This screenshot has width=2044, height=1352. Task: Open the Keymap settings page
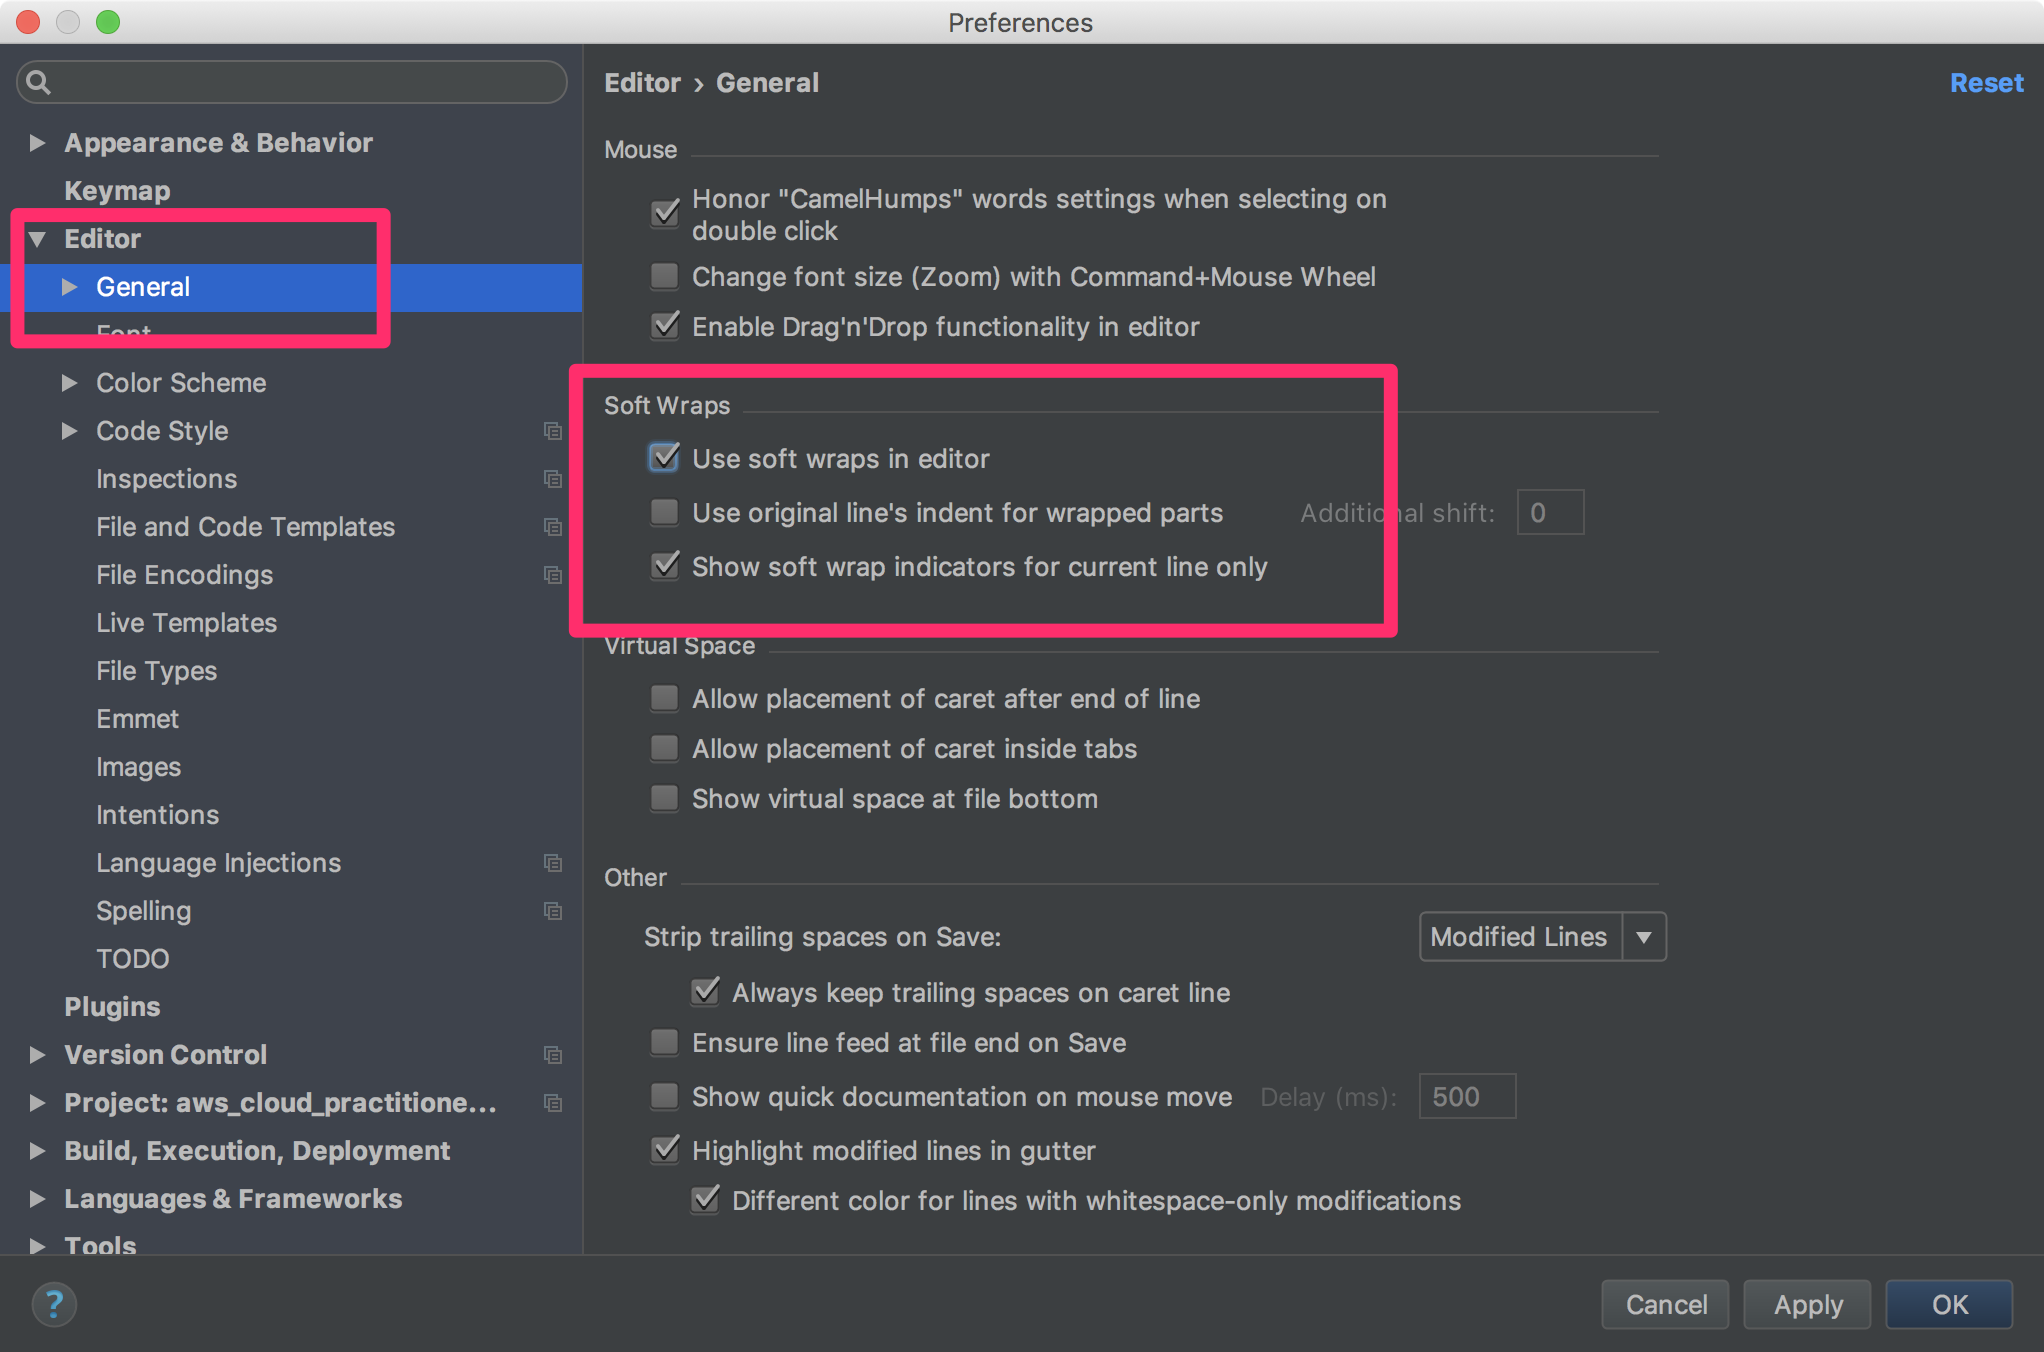click(117, 191)
